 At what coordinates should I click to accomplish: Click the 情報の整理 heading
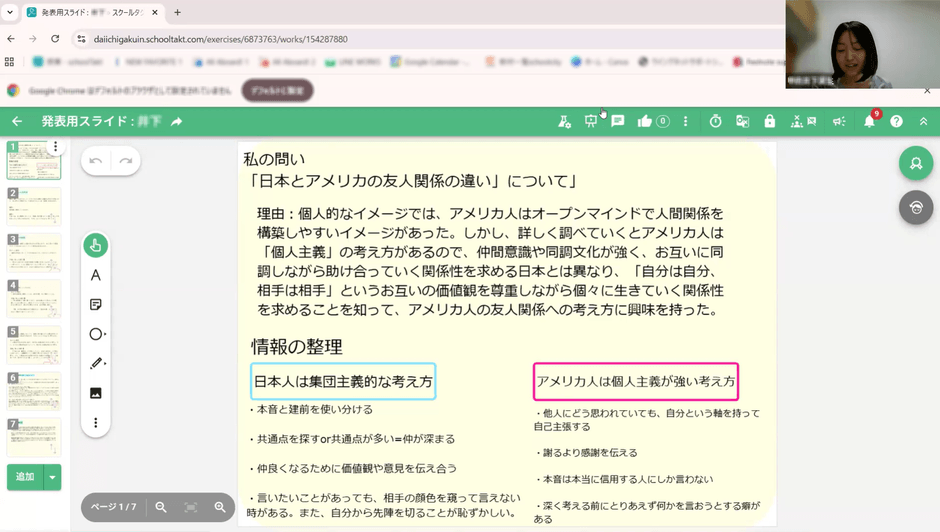pos(297,347)
